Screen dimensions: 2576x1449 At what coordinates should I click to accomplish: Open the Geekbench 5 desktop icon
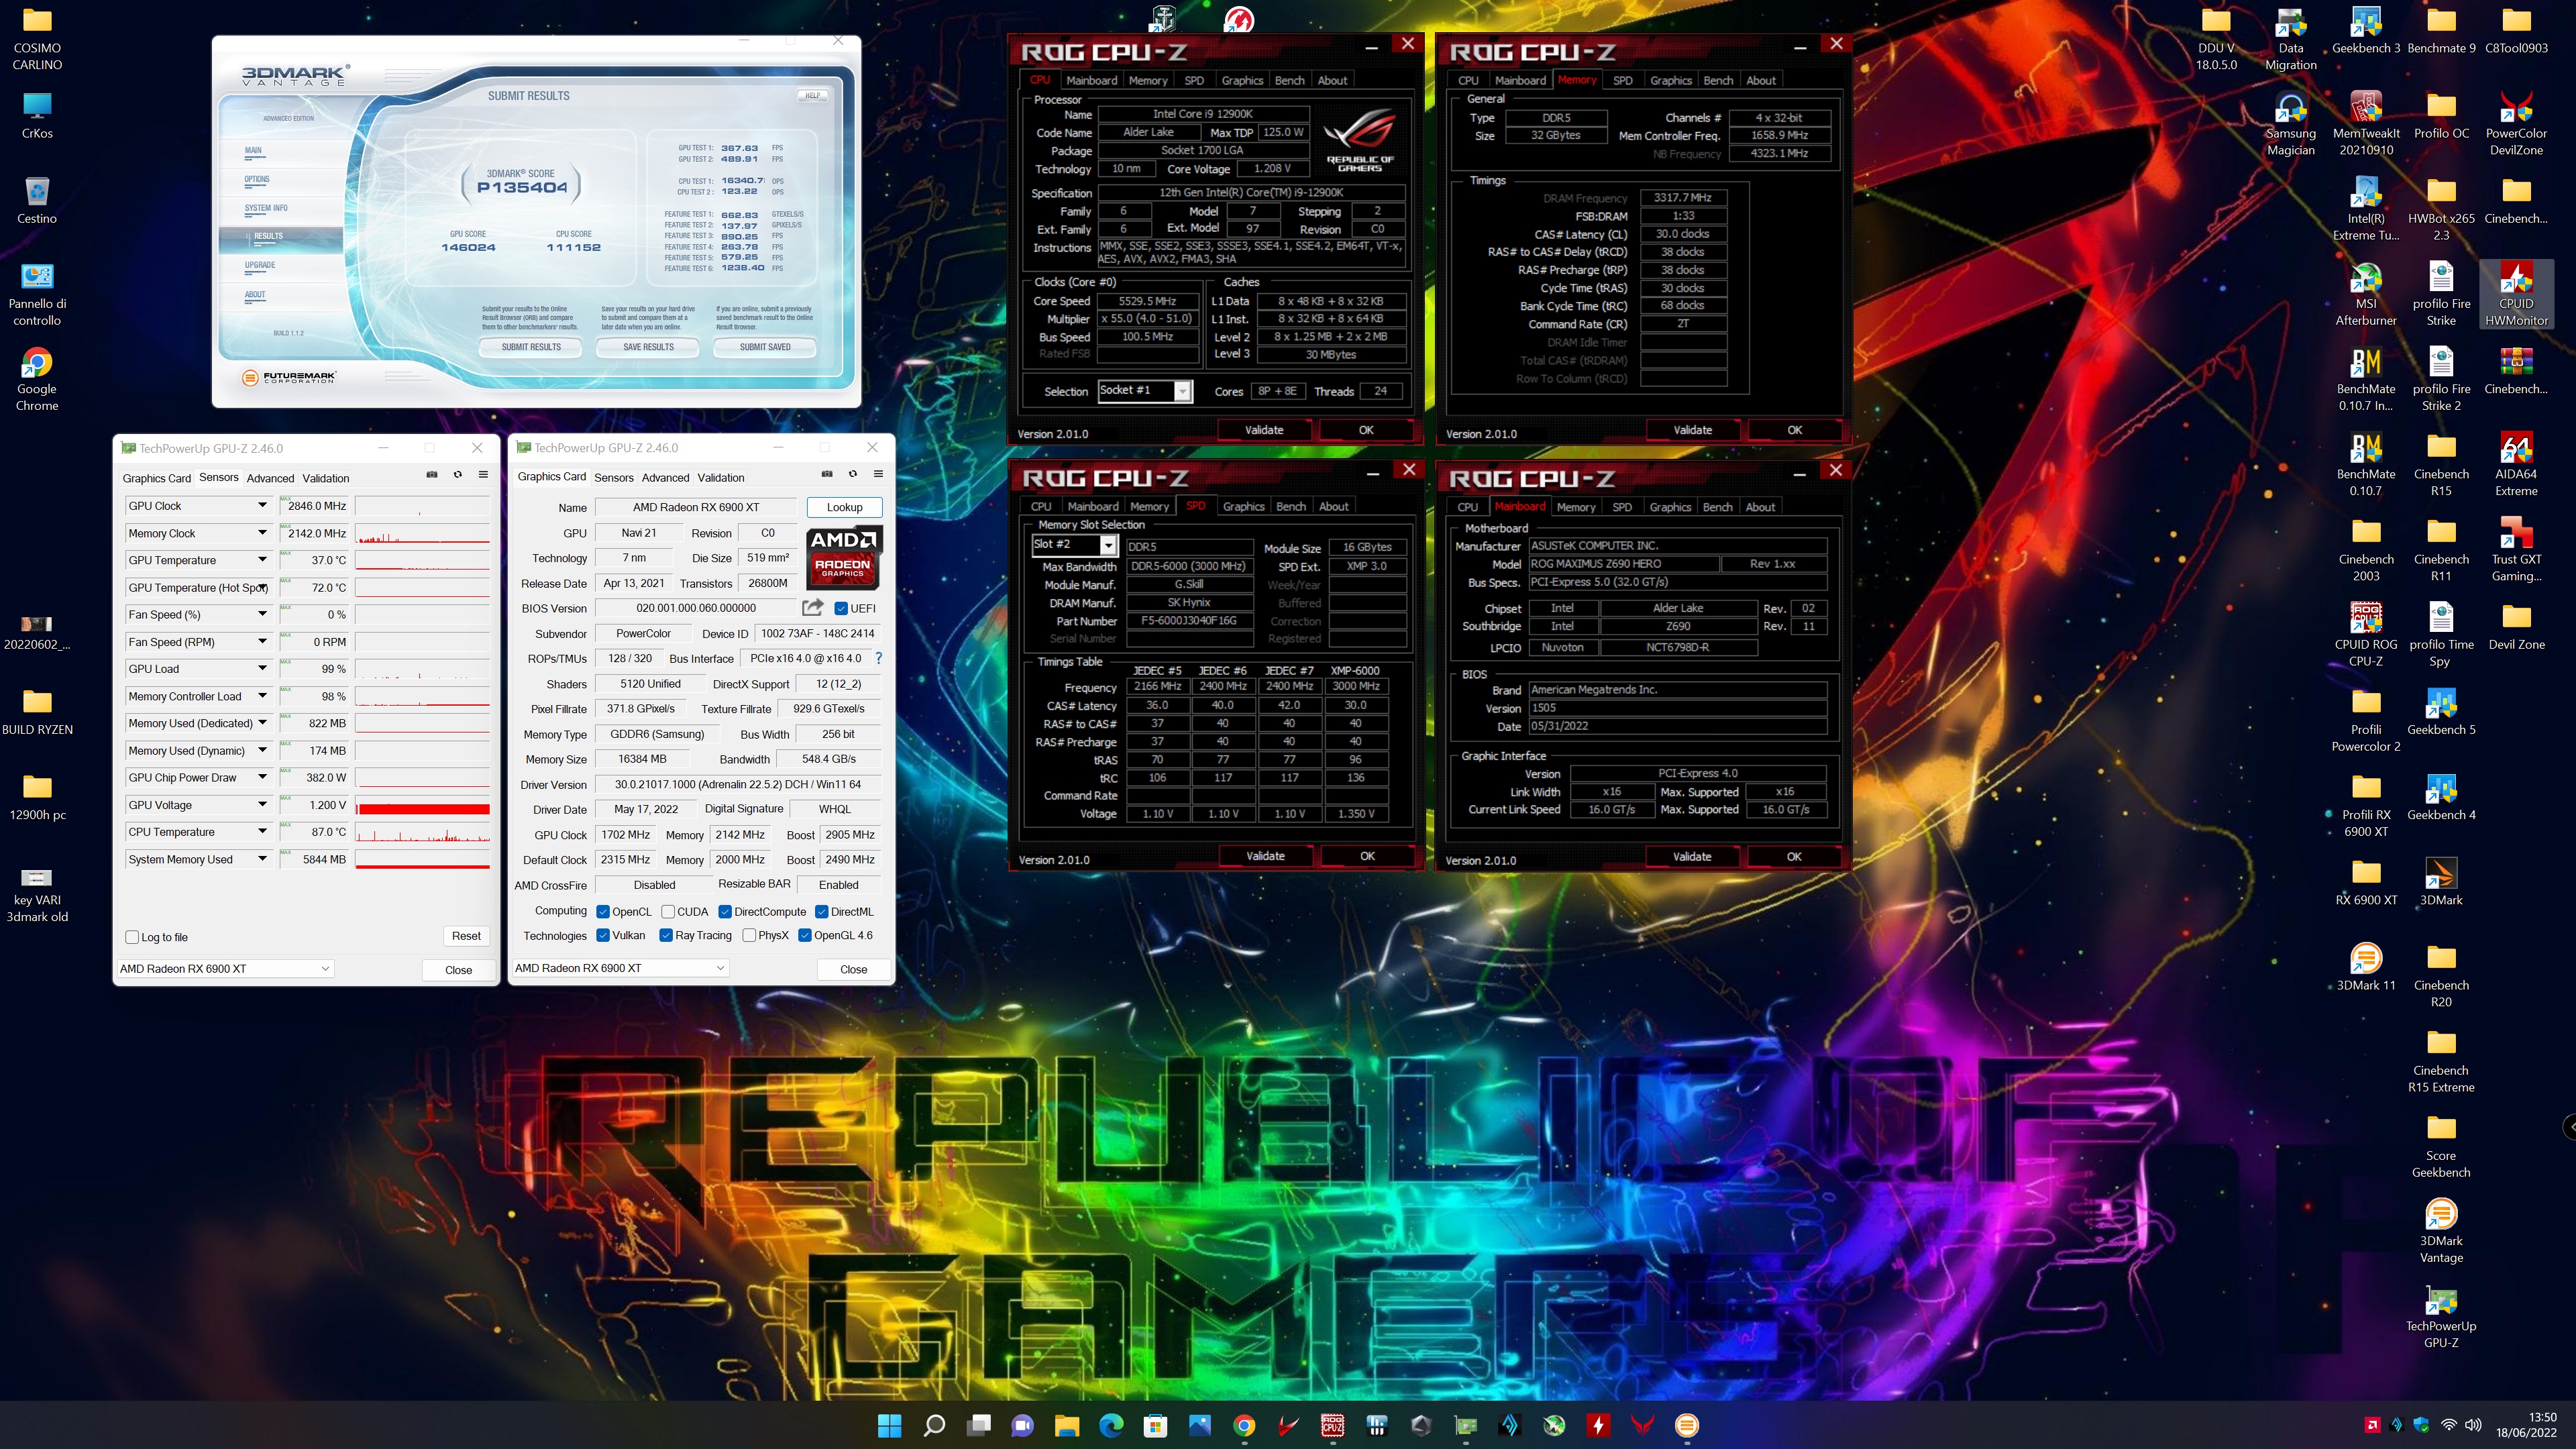tap(2441, 712)
